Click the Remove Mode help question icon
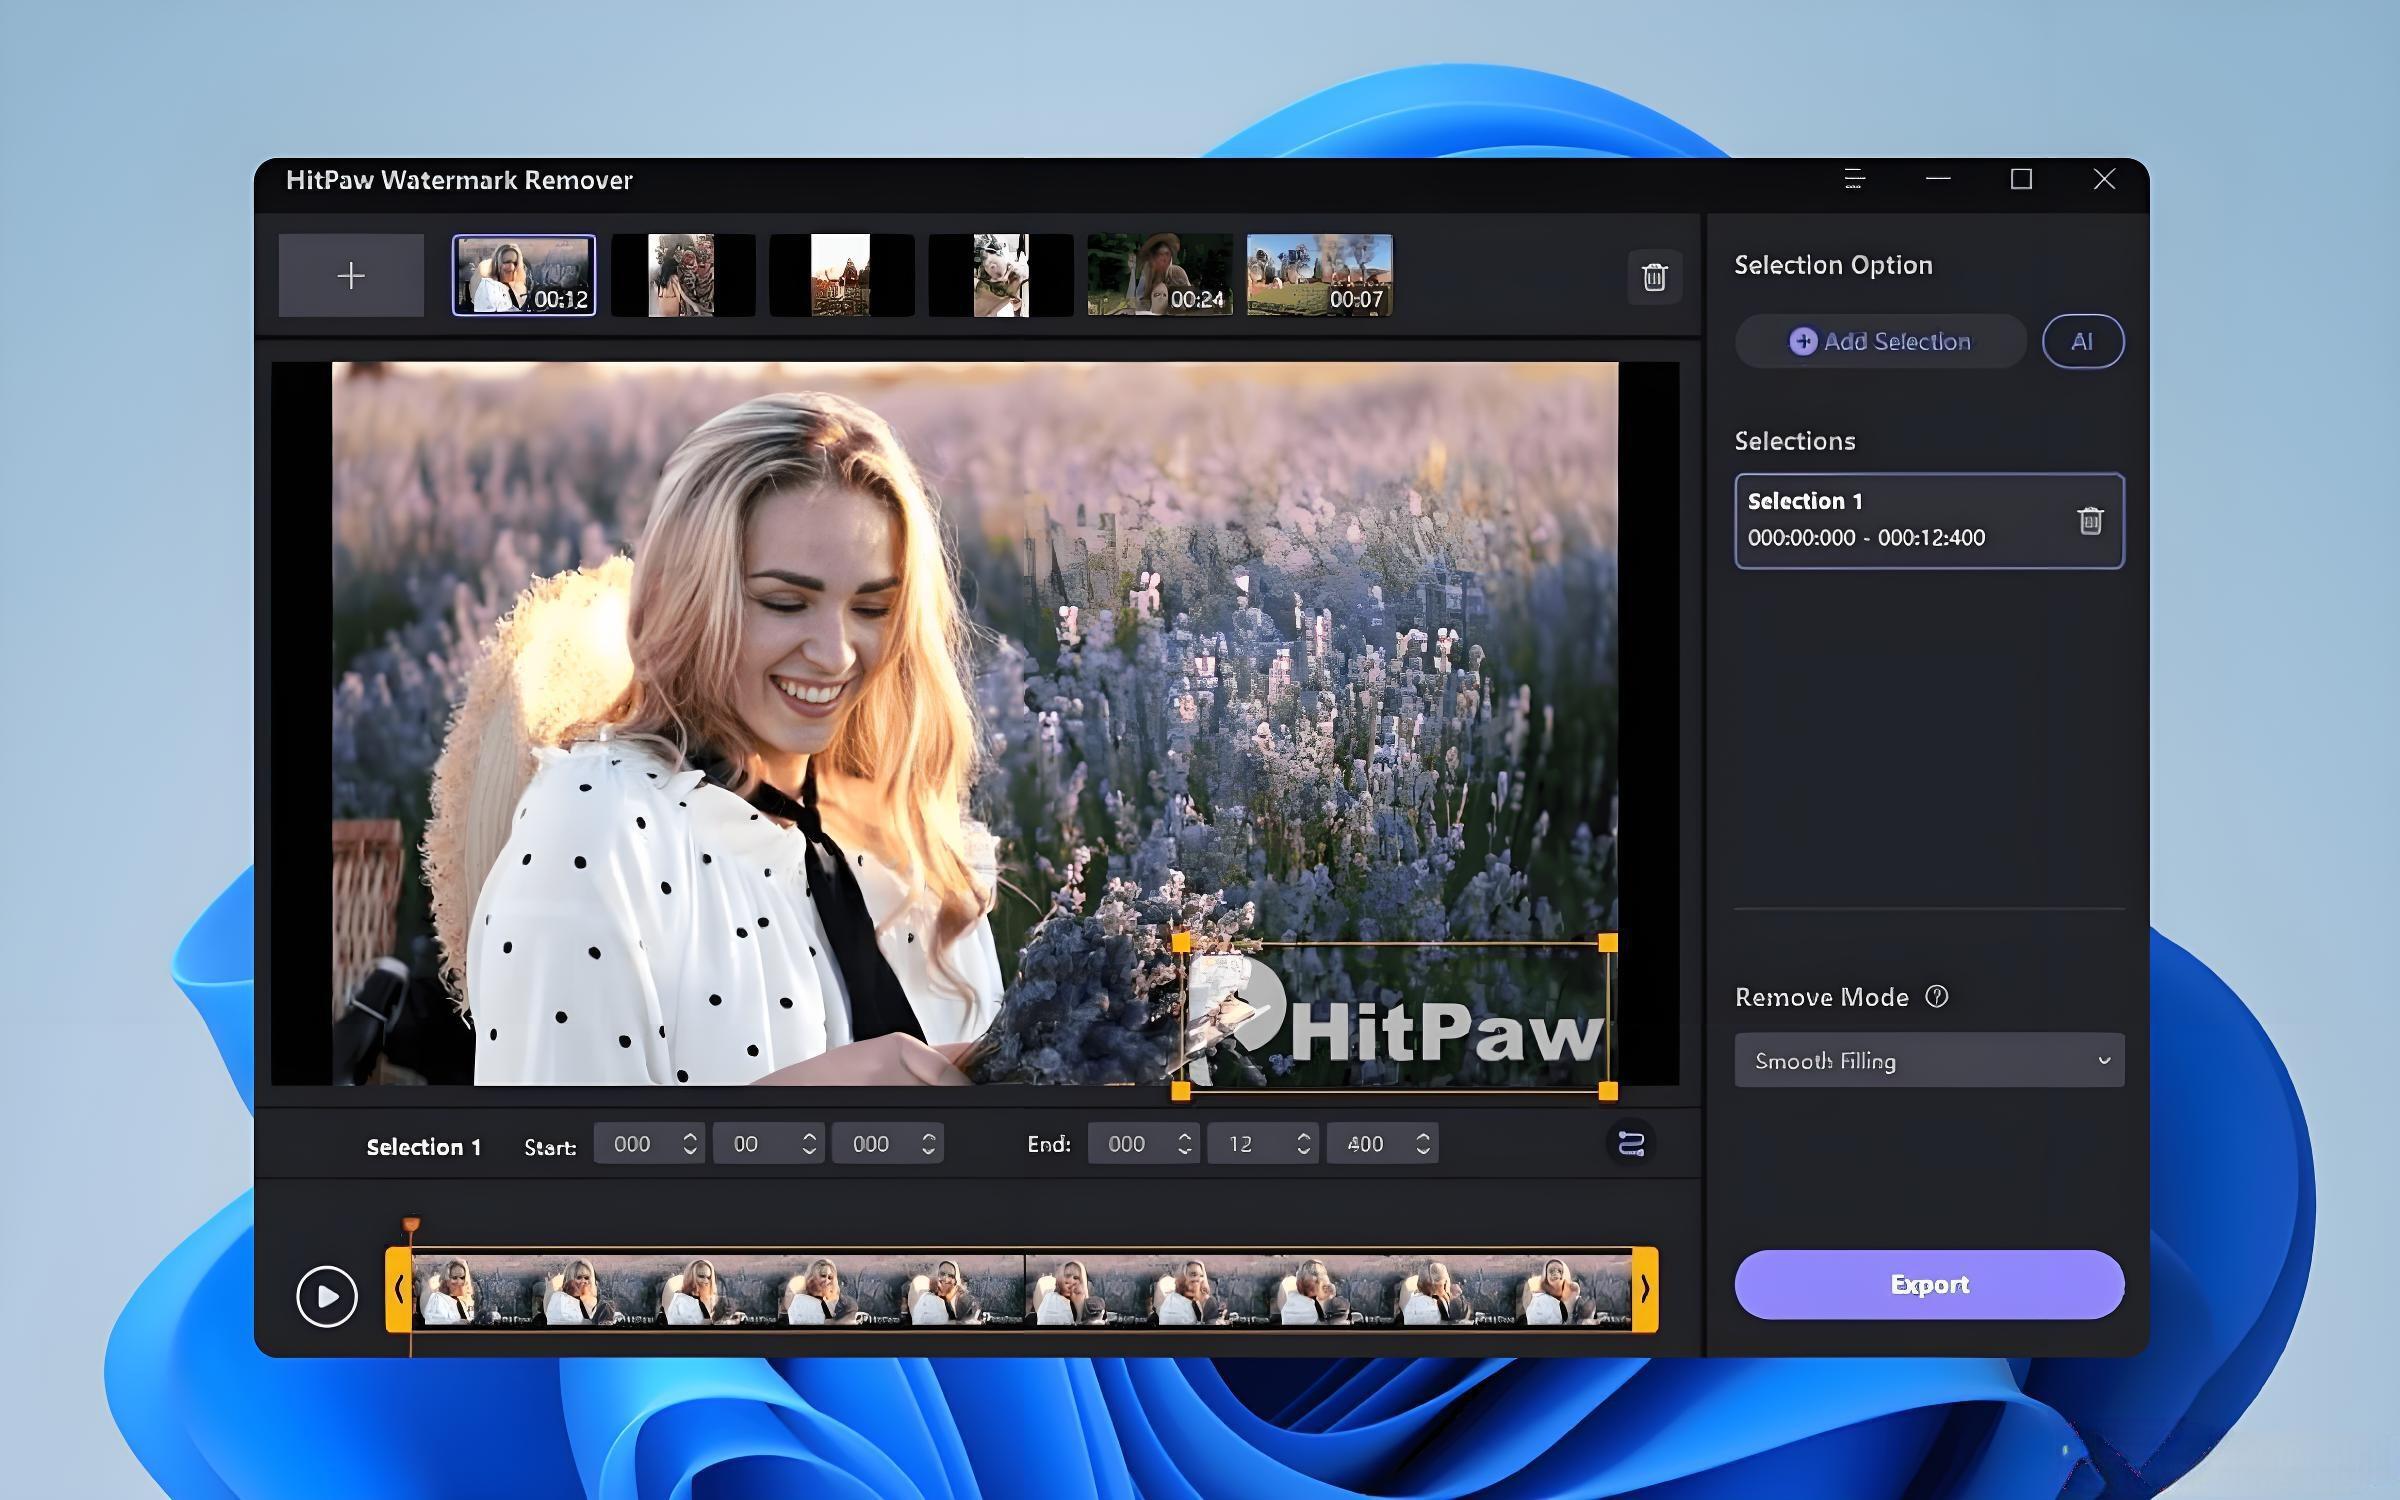The width and height of the screenshot is (2400, 1500). pyautogui.click(x=1936, y=996)
